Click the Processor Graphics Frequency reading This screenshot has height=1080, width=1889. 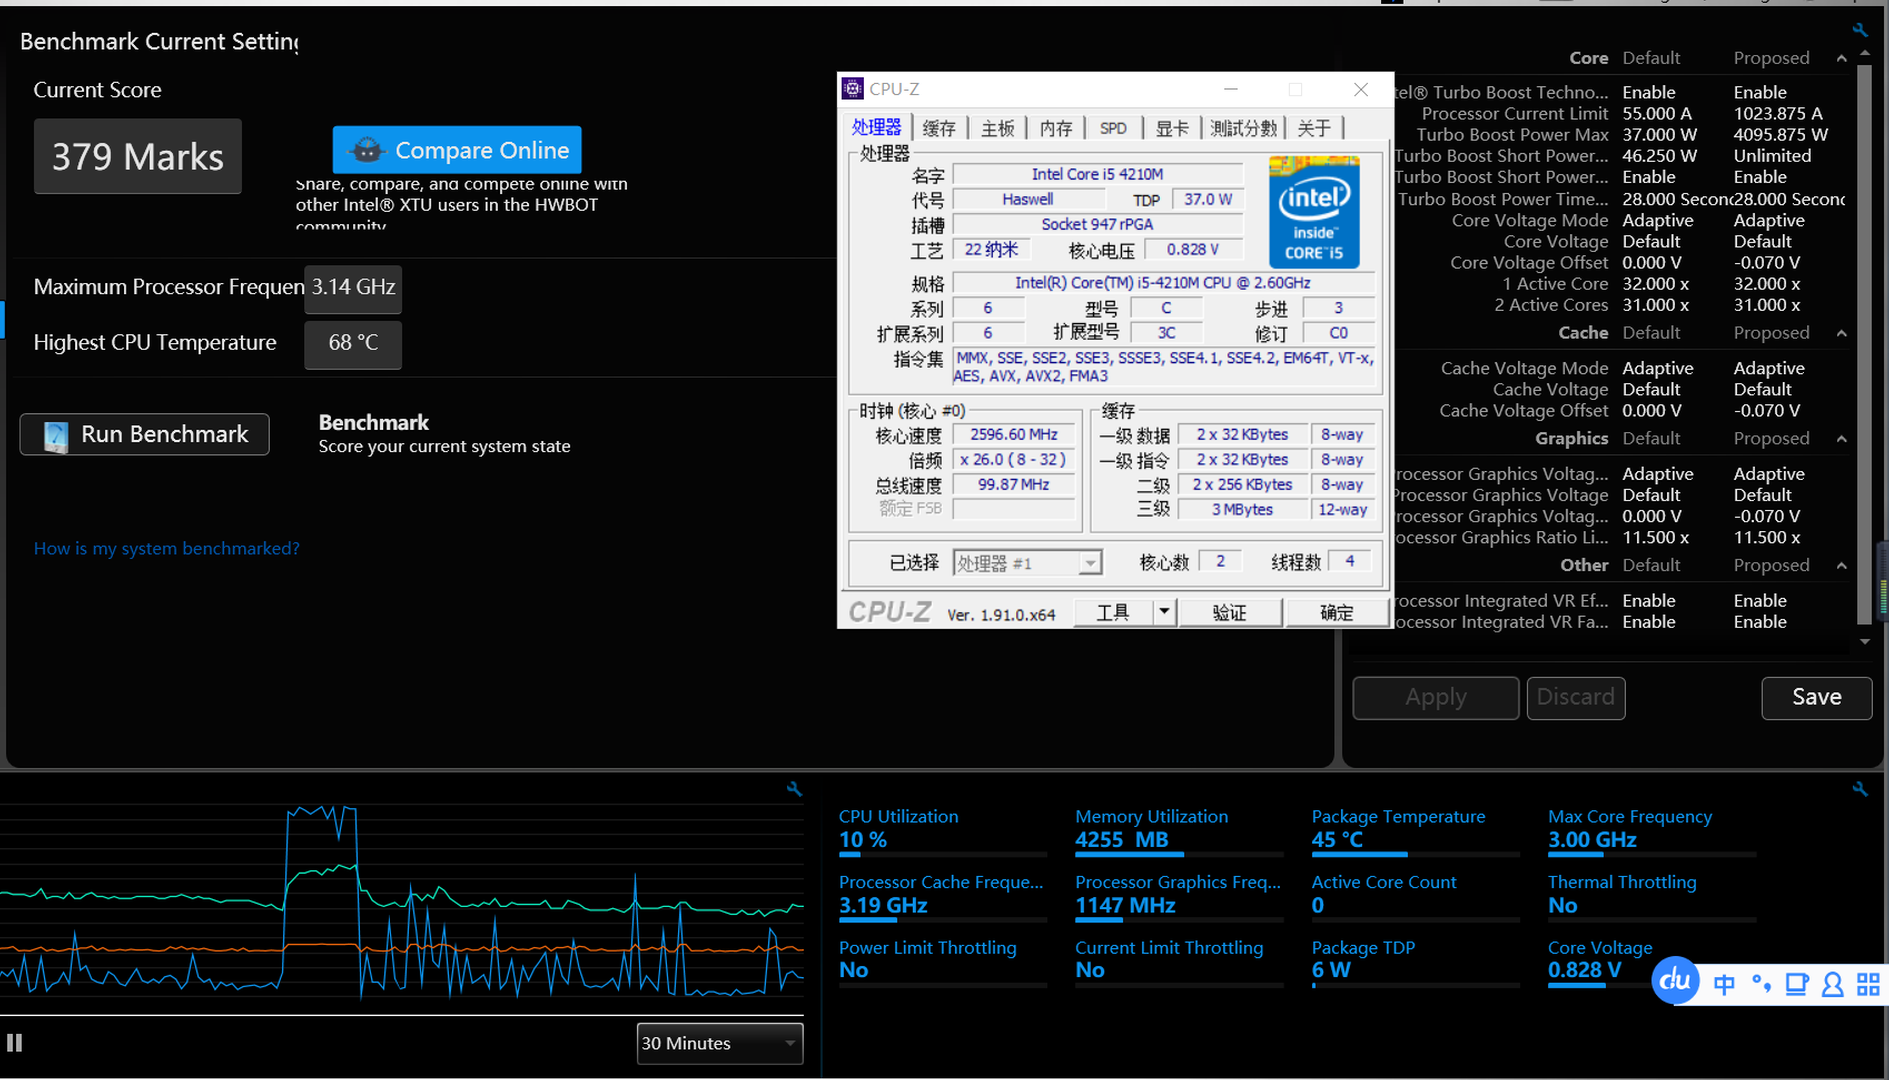1125,906
